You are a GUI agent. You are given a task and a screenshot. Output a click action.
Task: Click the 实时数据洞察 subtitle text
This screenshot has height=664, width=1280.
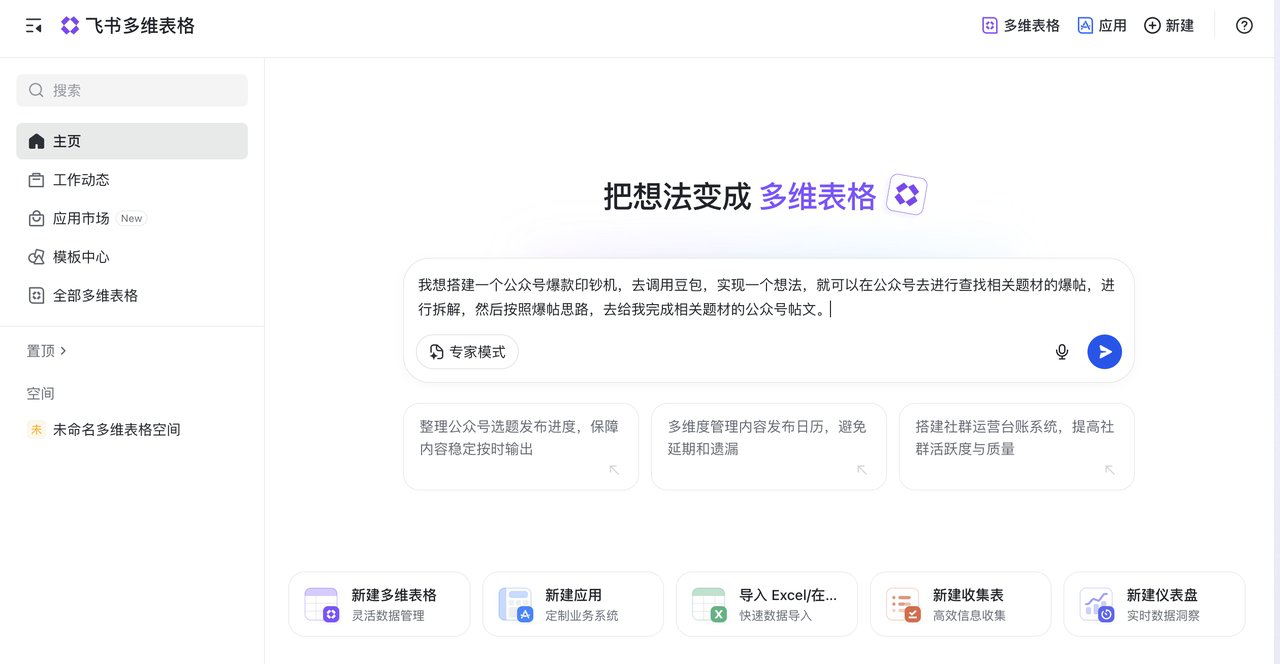pyautogui.click(x=1163, y=616)
